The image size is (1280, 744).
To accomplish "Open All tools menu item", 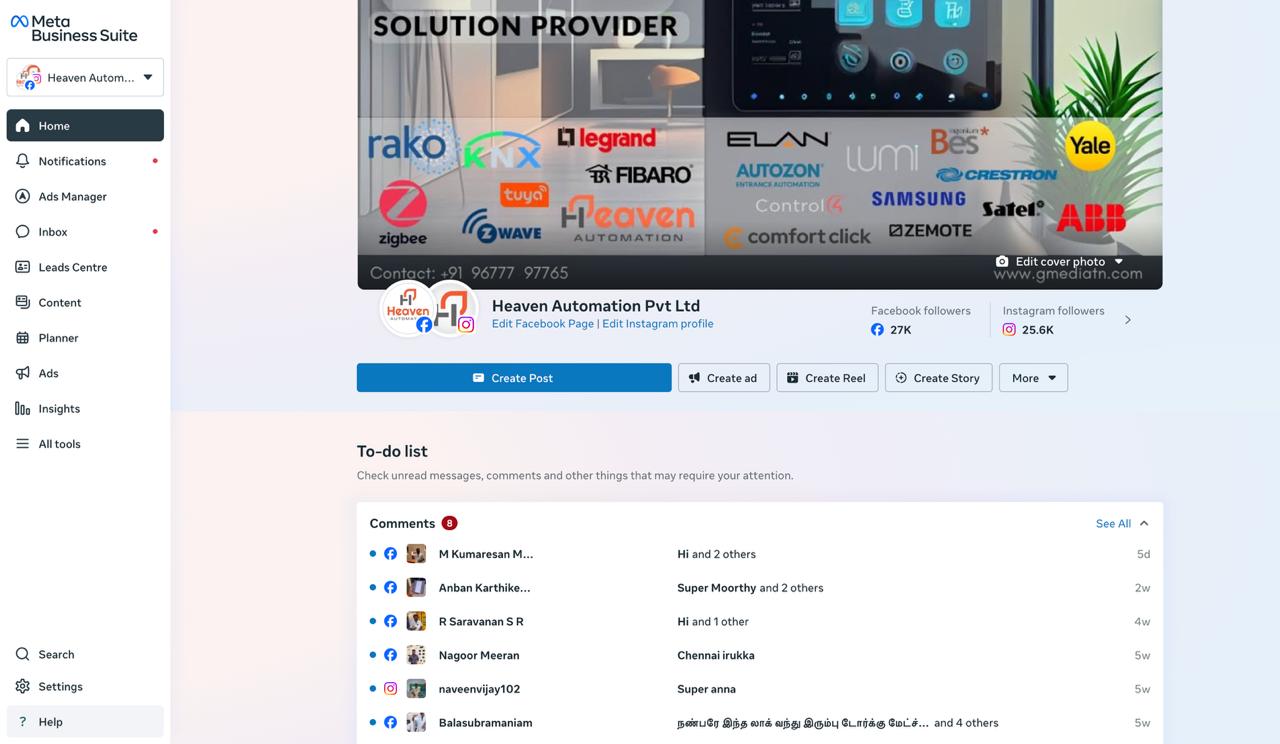I will point(59,444).
